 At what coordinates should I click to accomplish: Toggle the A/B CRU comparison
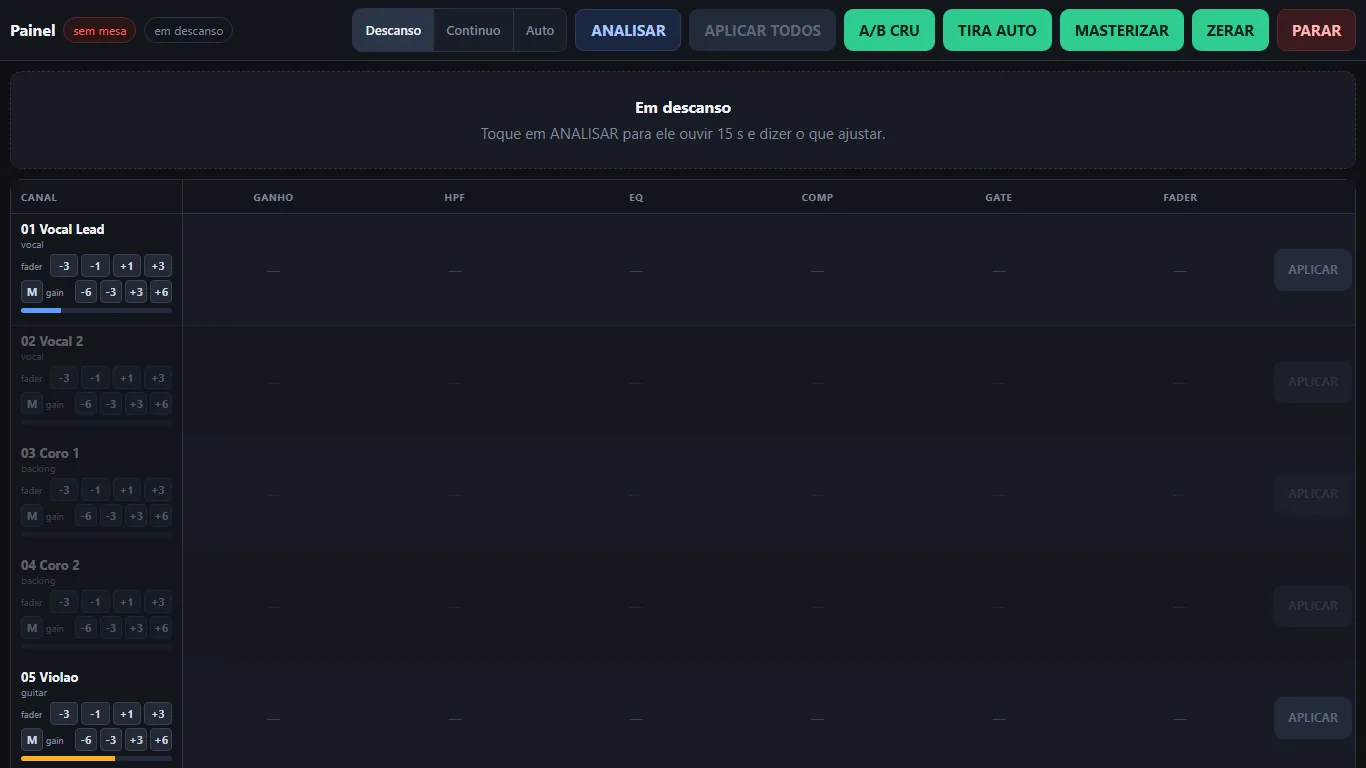click(x=889, y=30)
